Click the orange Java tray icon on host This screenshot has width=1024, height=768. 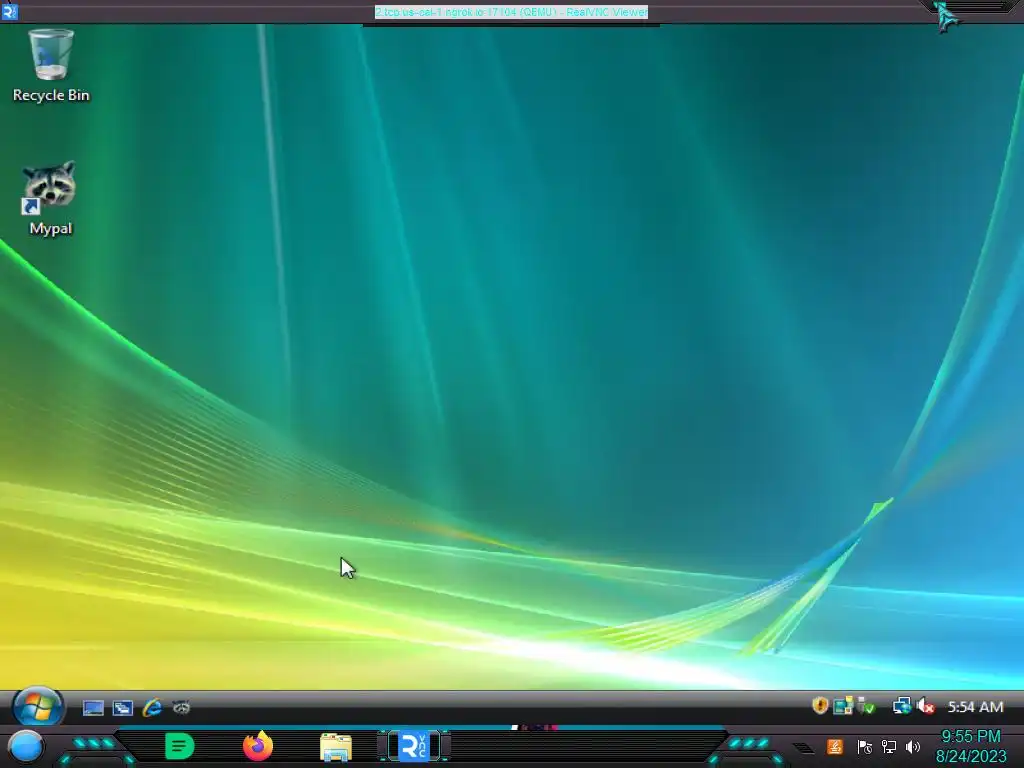835,746
